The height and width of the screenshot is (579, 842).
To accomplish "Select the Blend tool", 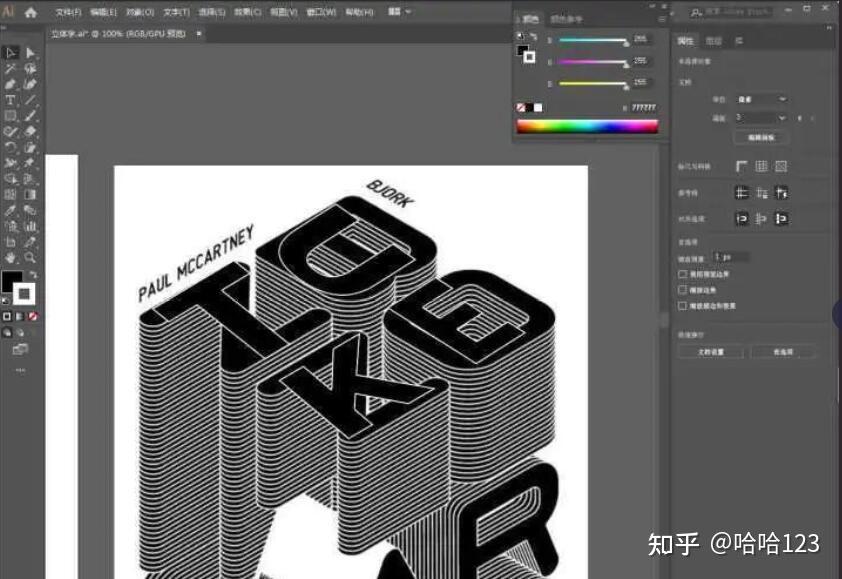I will [x=30, y=211].
